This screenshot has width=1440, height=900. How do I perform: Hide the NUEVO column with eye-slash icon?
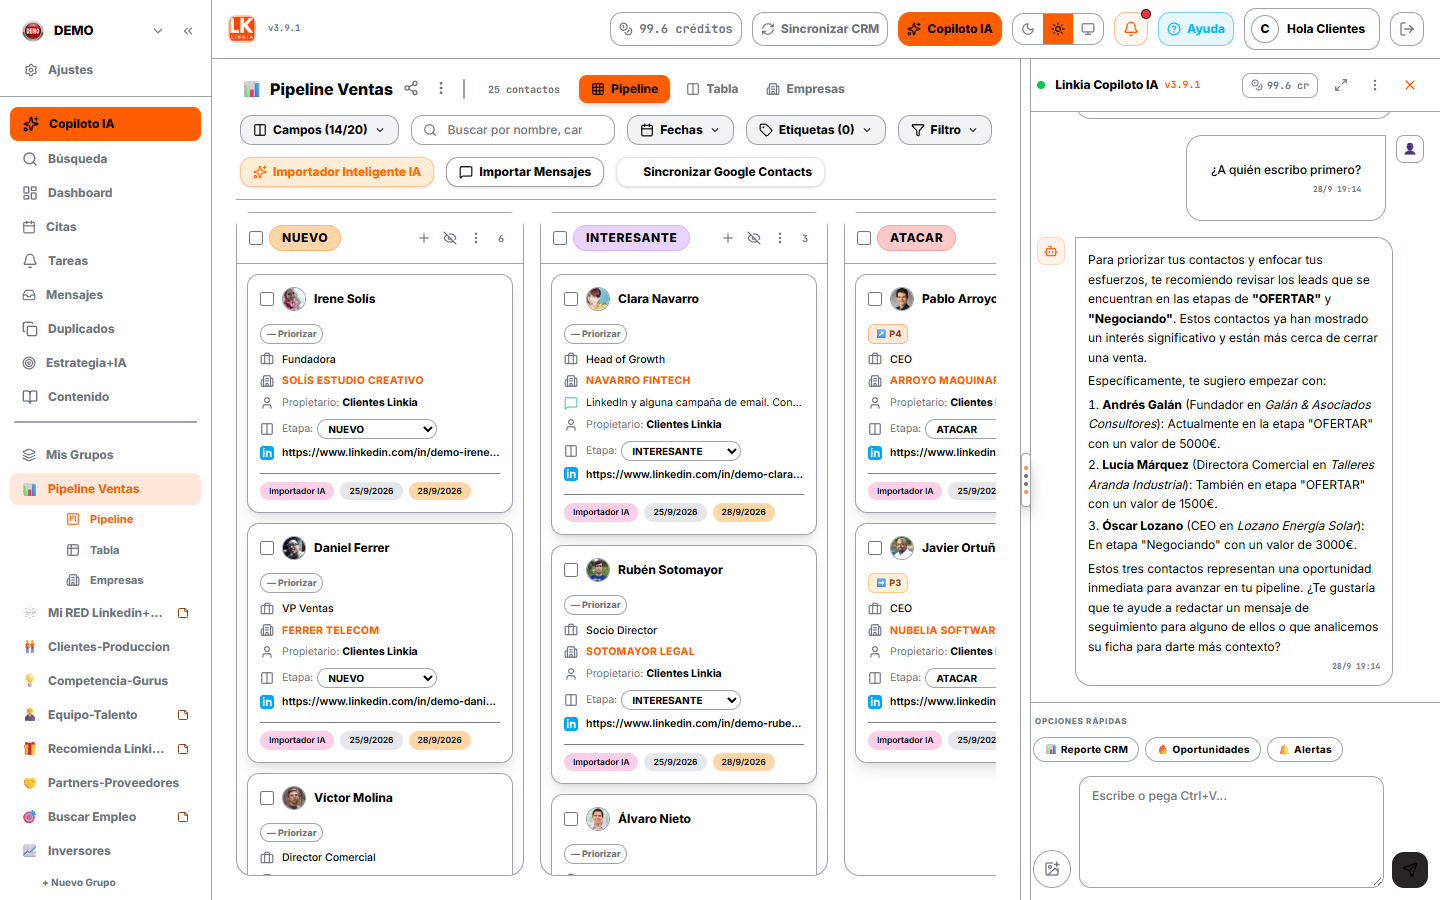coord(450,238)
